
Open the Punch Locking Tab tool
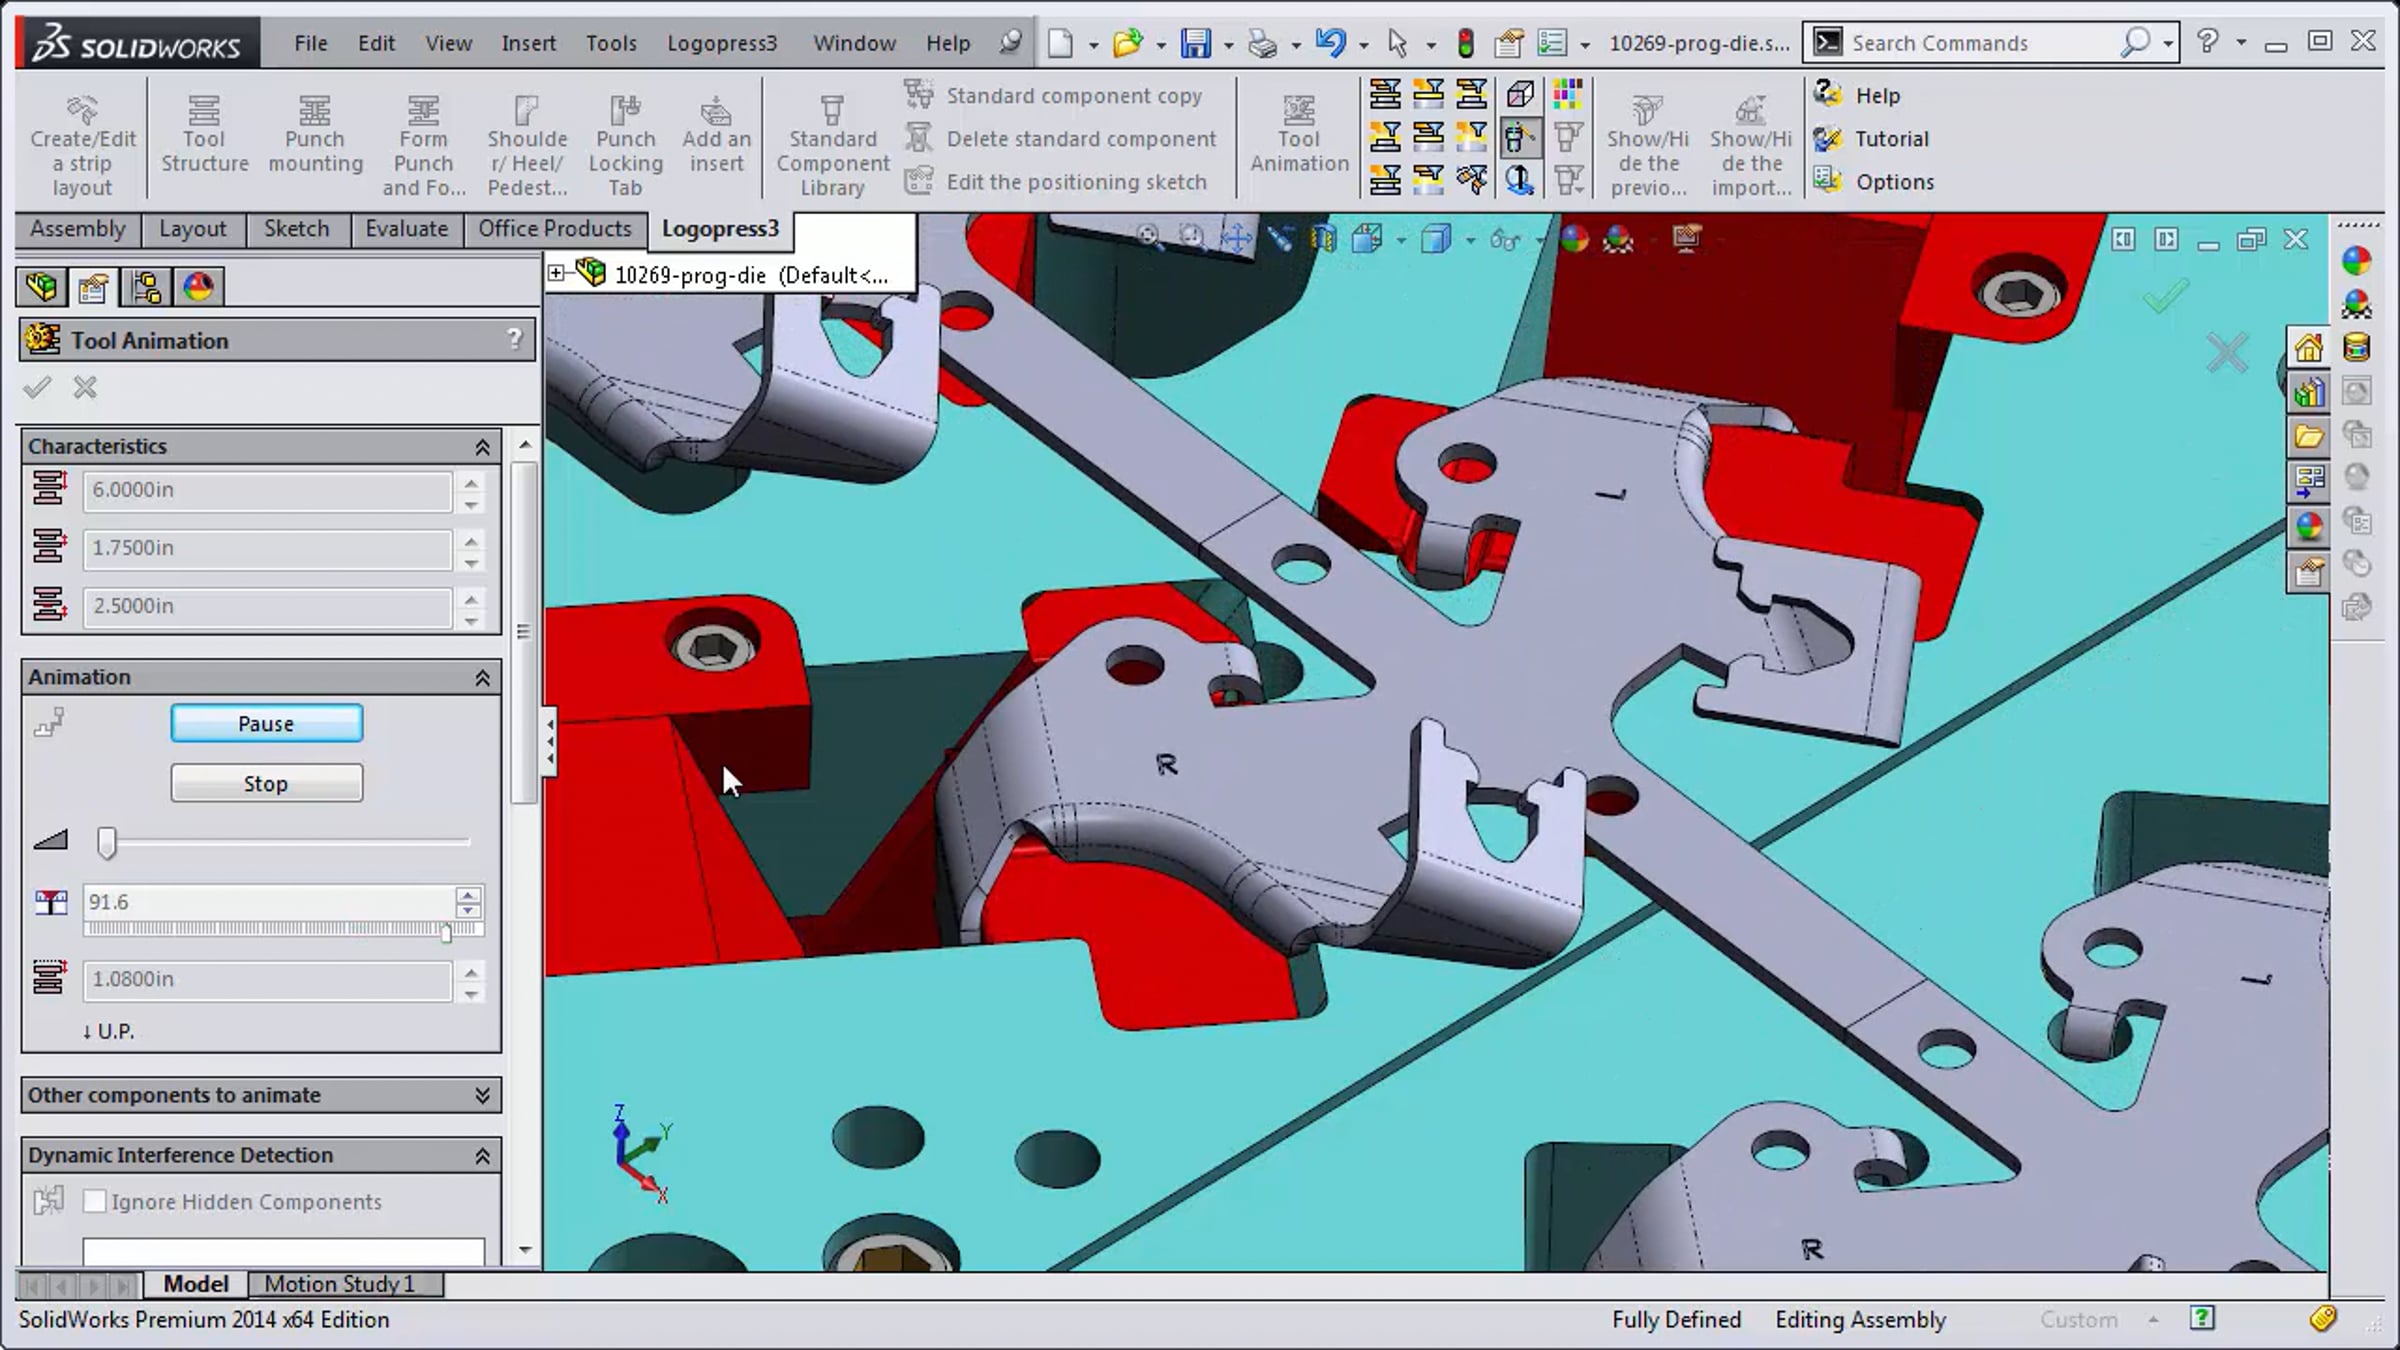(625, 145)
